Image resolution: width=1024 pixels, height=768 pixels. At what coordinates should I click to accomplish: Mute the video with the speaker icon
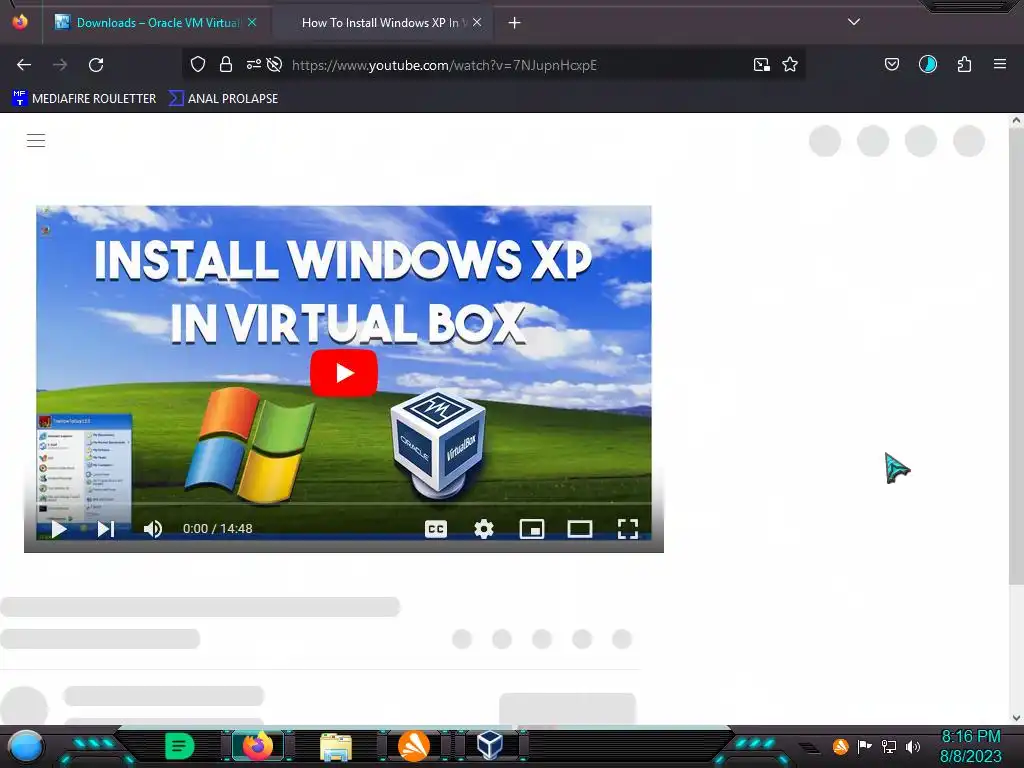153,529
